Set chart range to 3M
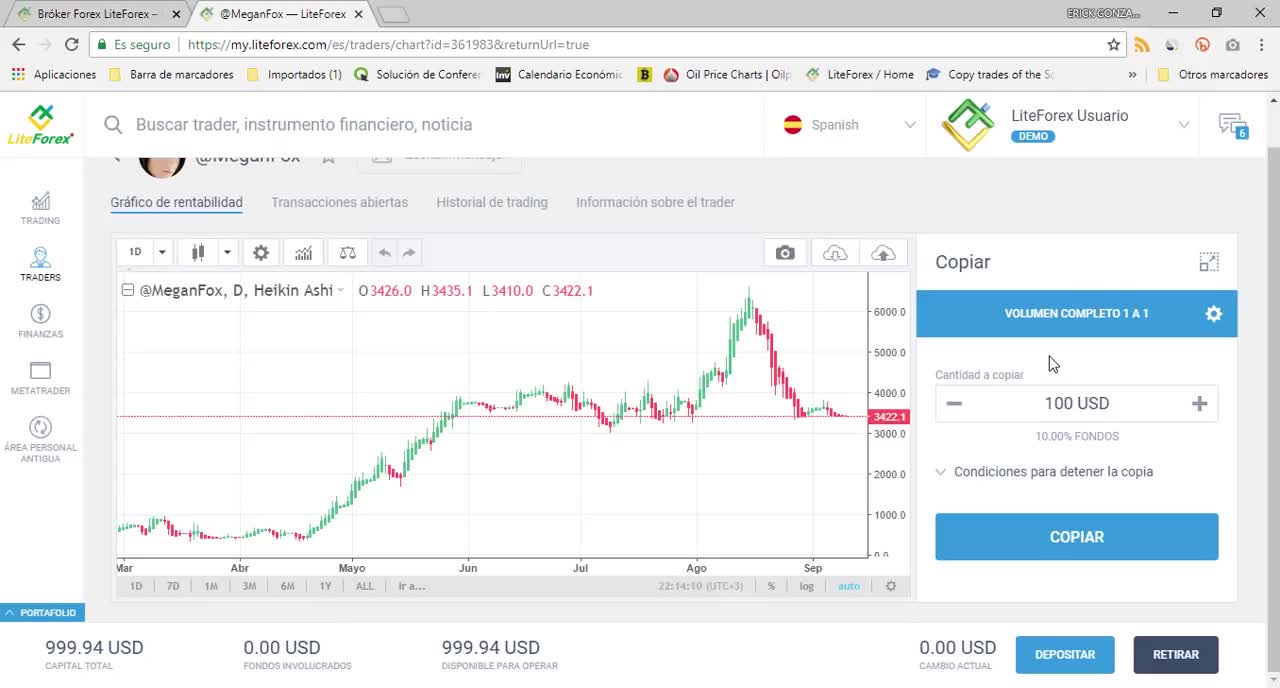This screenshot has height=688, width=1280. click(x=249, y=586)
